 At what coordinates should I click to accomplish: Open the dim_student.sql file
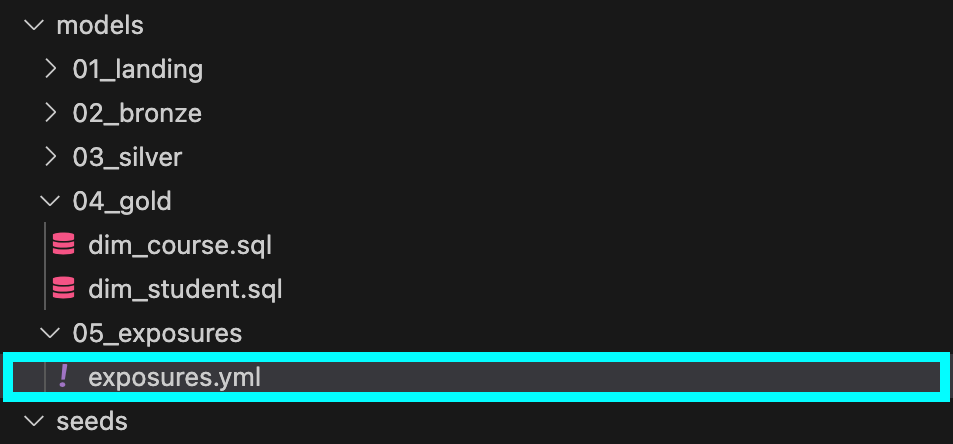coord(185,289)
